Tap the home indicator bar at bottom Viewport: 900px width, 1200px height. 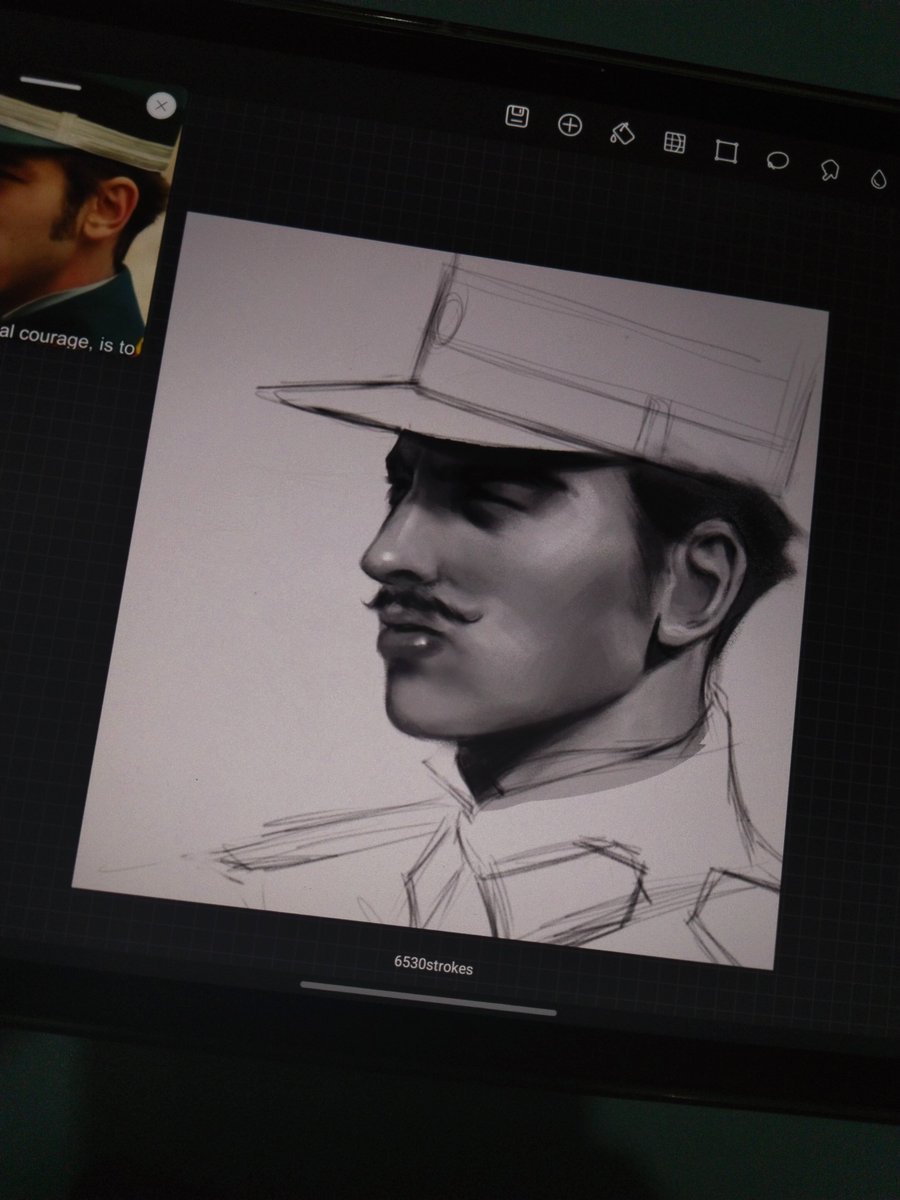[x=428, y=999]
